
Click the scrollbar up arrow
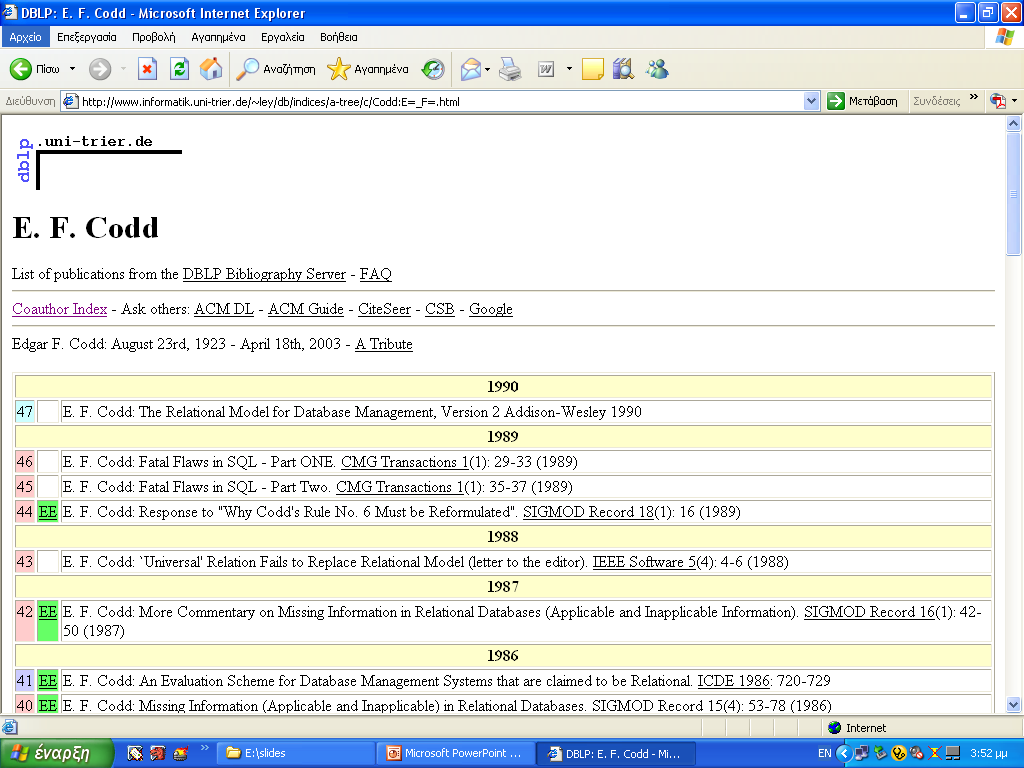tap(1014, 123)
